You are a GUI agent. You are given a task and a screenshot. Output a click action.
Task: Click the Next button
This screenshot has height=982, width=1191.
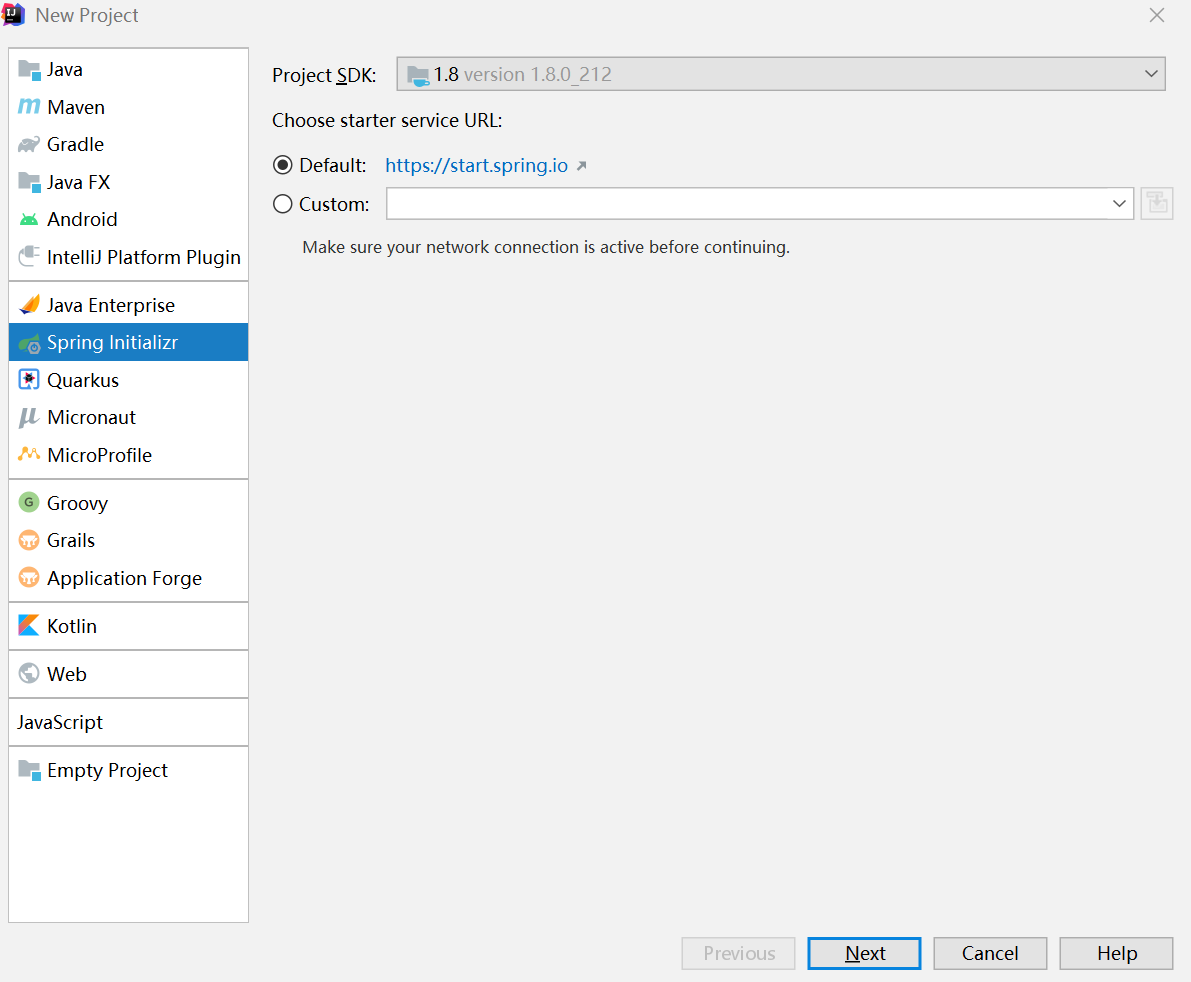coord(864,953)
